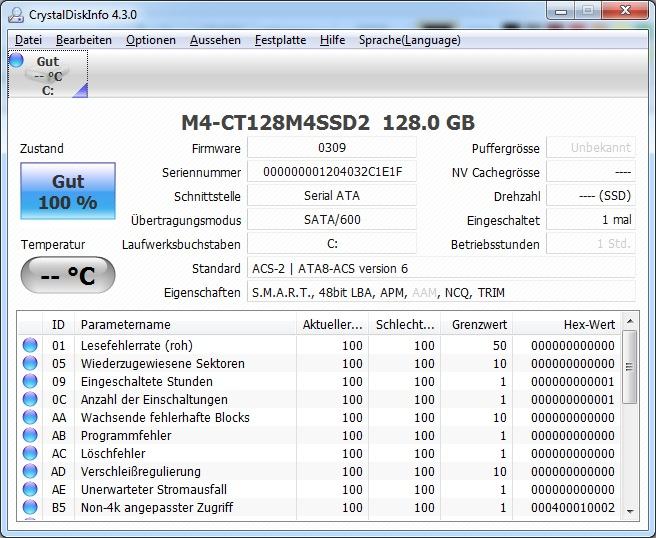The width and height of the screenshot is (656, 538).
Task: Click the Aktueller... column header
Action: point(333,324)
